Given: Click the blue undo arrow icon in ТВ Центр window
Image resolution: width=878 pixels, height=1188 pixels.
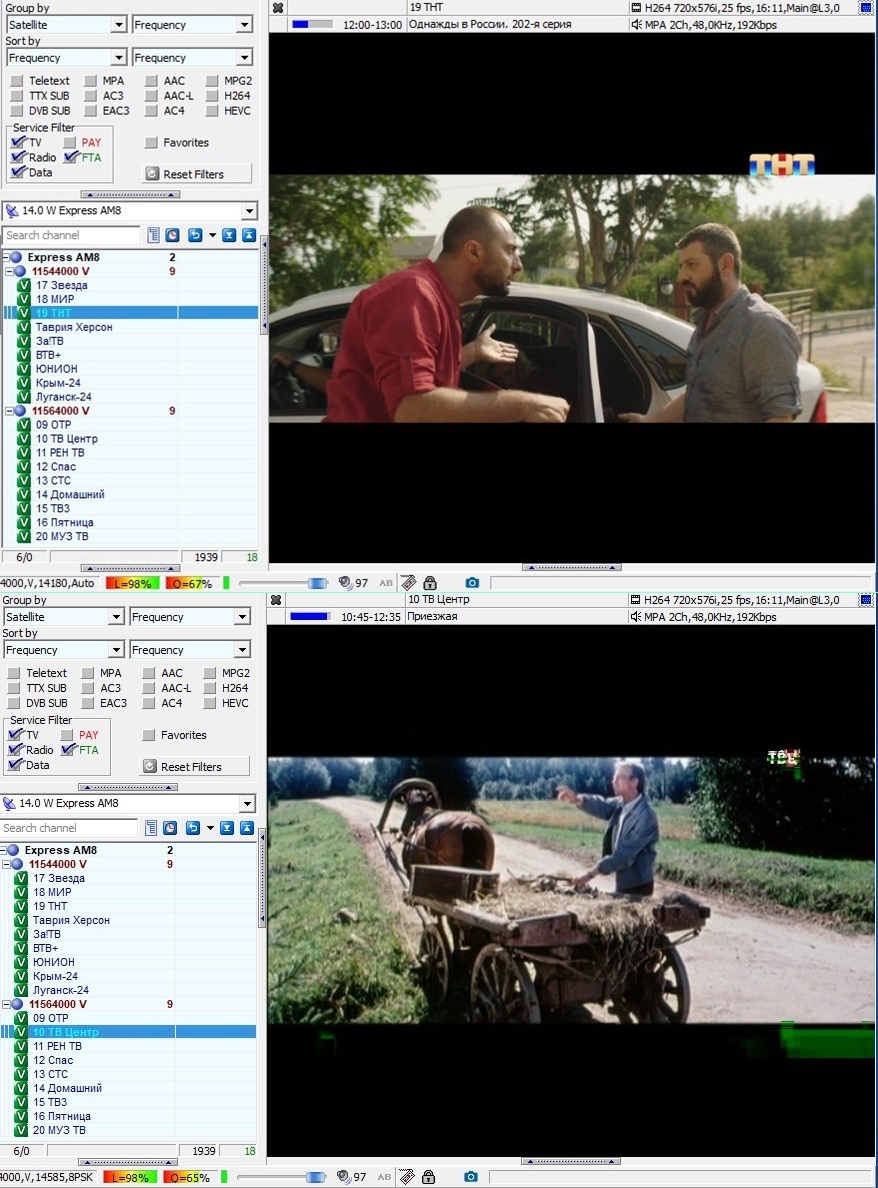Looking at the screenshot, I should [x=193, y=828].
